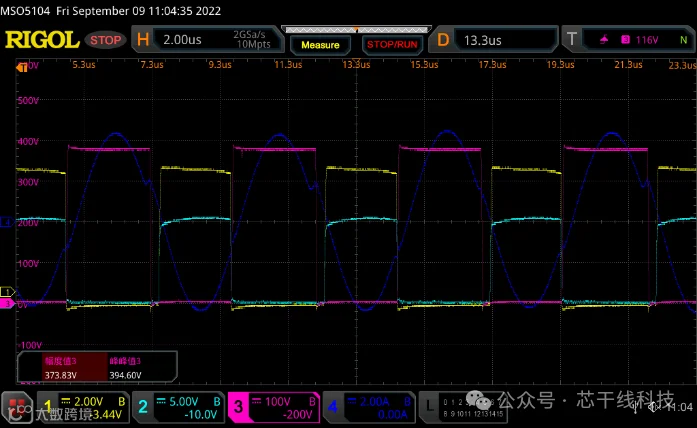This screenshot has height=428, width=697.
Task: Open the Measure menu
Action: point(320,45)
